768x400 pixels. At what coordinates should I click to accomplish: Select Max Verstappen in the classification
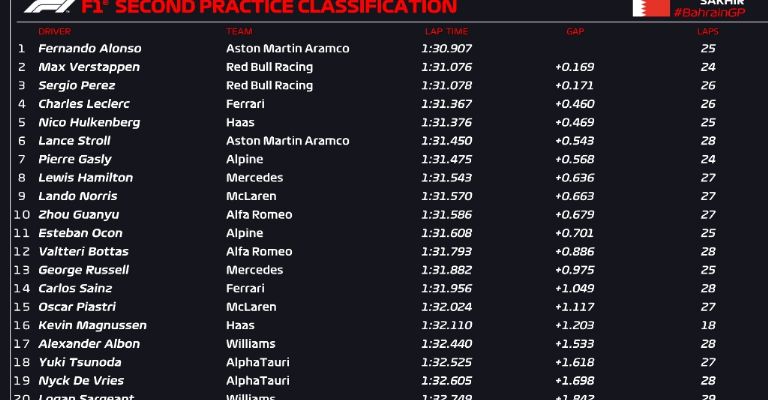click(x=89, y=67)
